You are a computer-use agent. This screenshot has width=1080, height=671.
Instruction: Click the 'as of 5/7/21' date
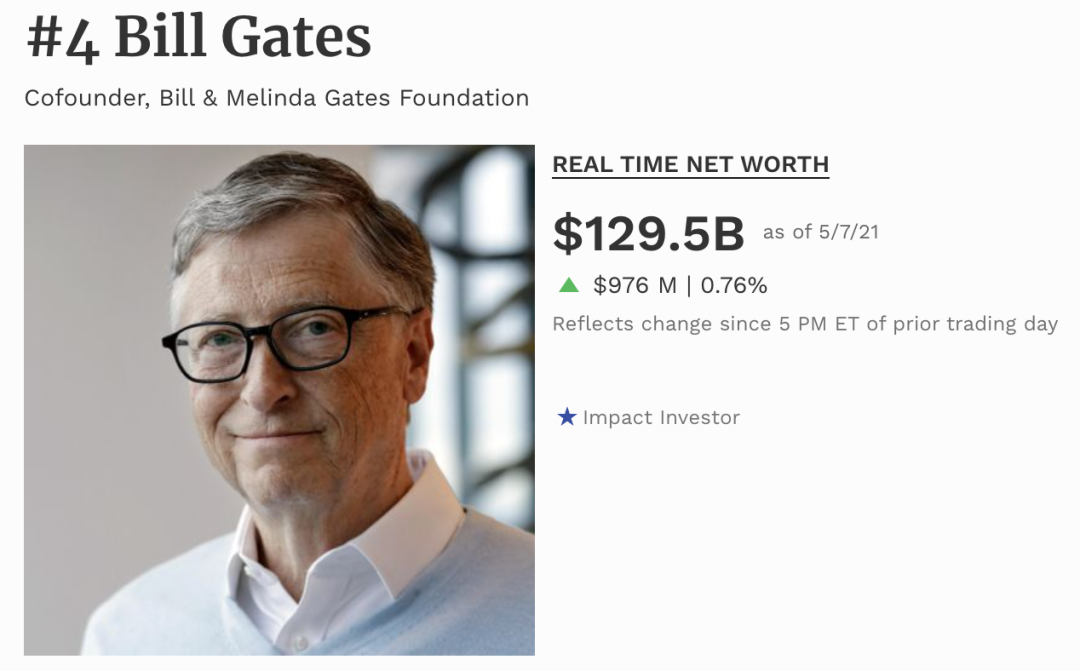point(820,232)
